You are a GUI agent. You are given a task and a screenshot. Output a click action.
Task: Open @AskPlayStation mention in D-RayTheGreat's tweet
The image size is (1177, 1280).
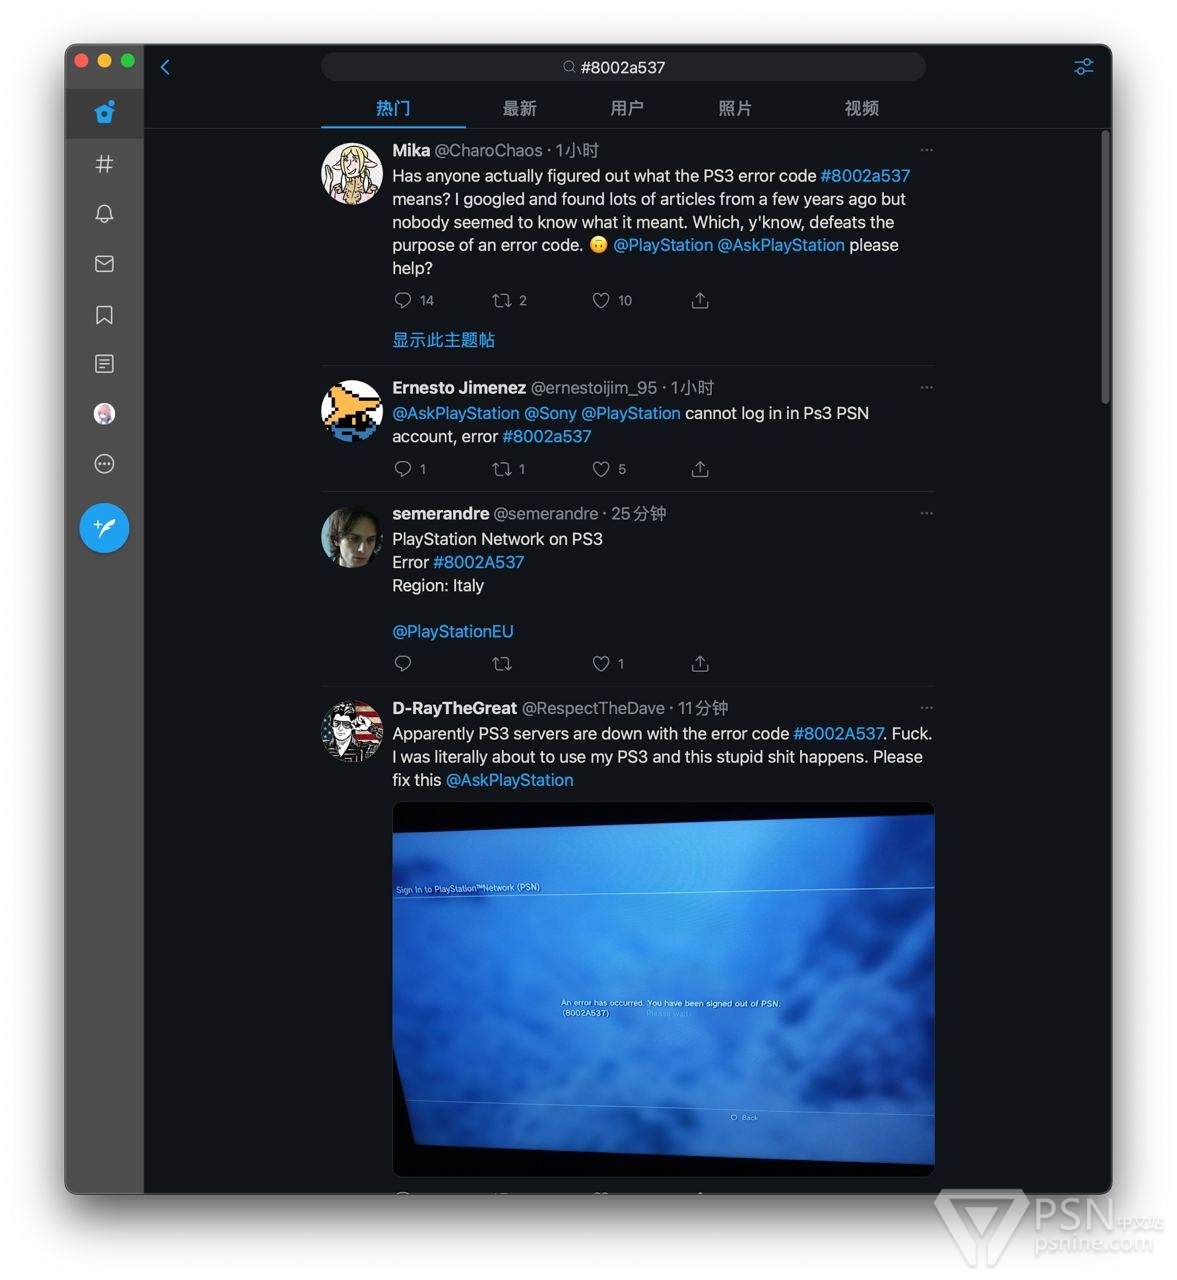(509, 780)
